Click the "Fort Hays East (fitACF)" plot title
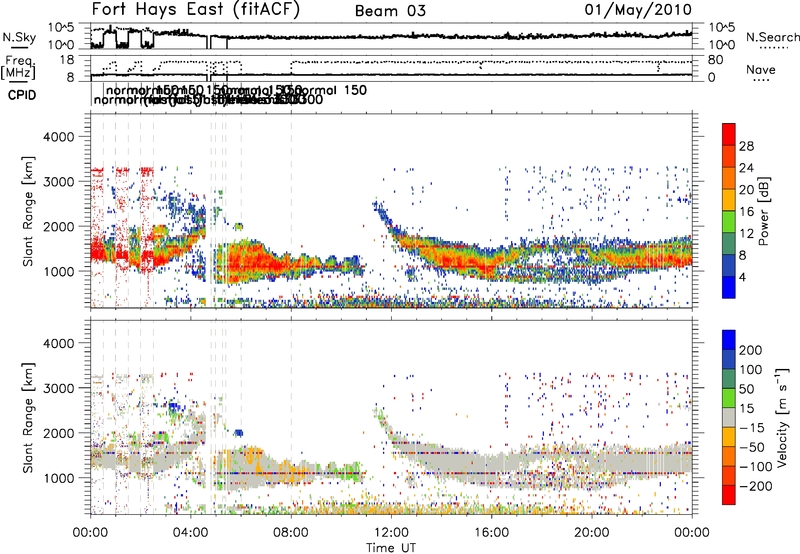This screenshot has width=800, height=554. [x=196, y=10]
